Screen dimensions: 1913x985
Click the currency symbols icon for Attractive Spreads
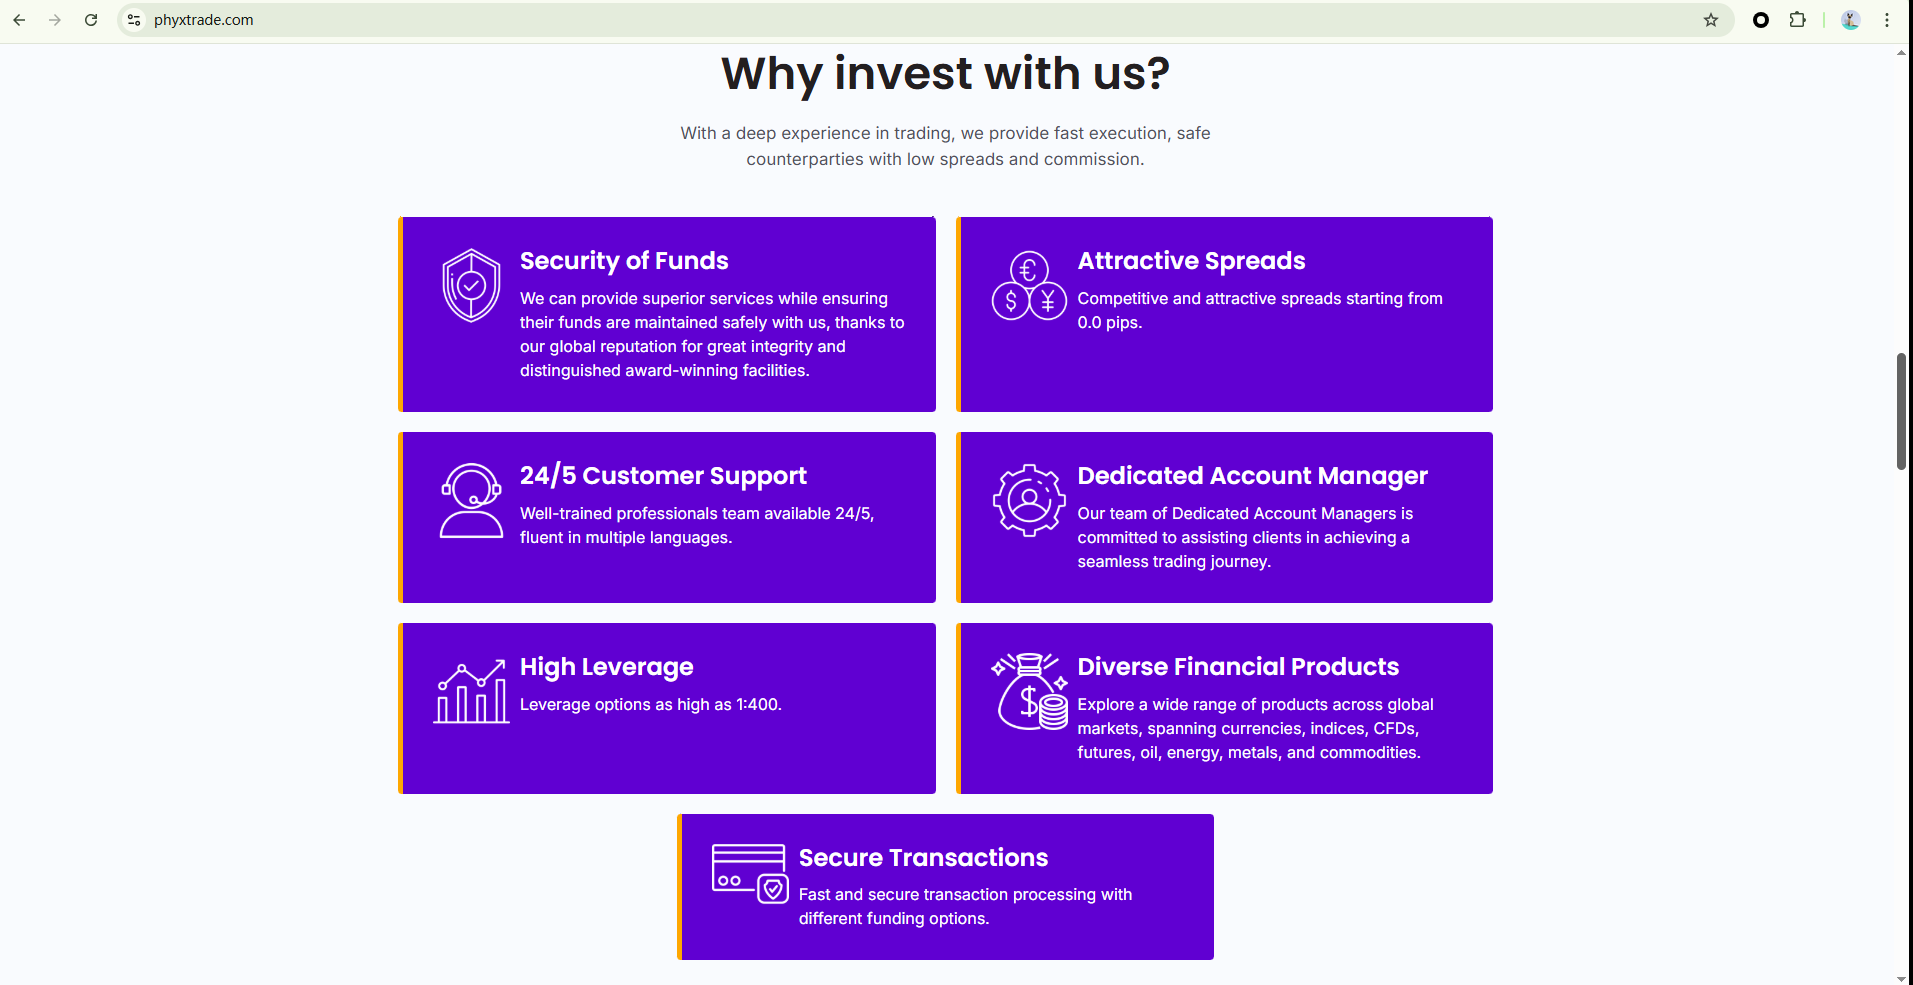coord(1029,285)
